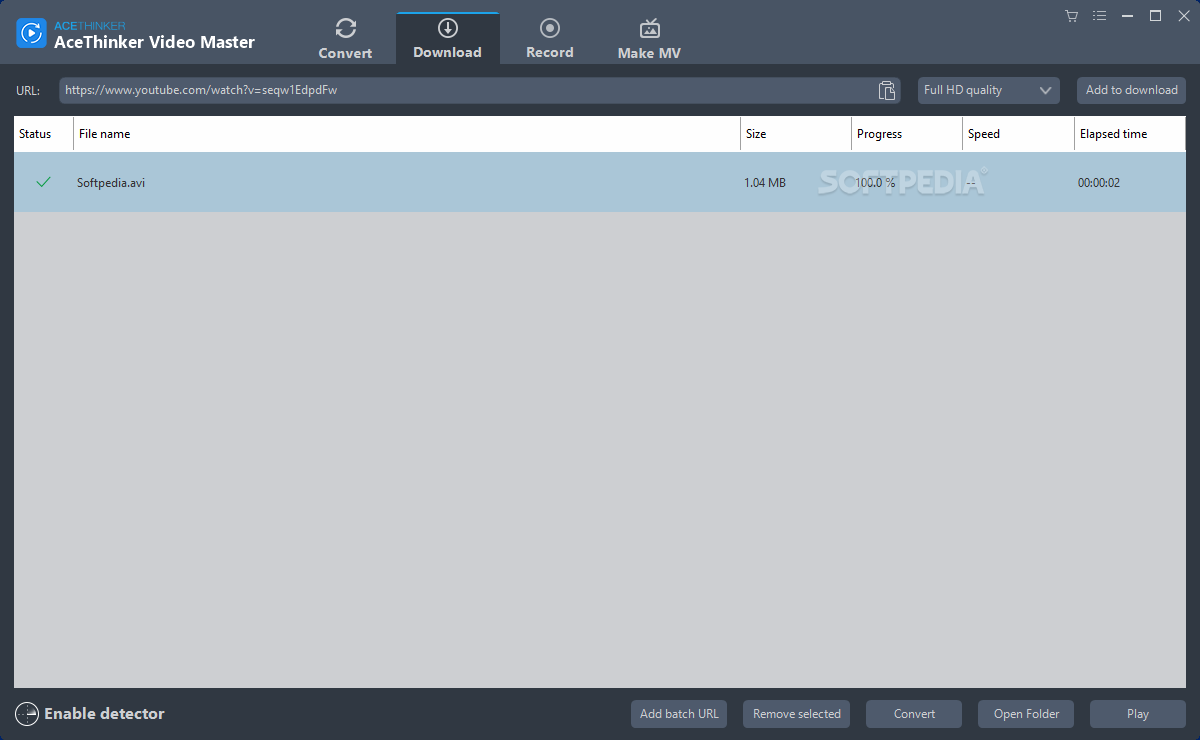Close the AceThinker window
The image size is (1200, 740).
(x=1183, y=15)
